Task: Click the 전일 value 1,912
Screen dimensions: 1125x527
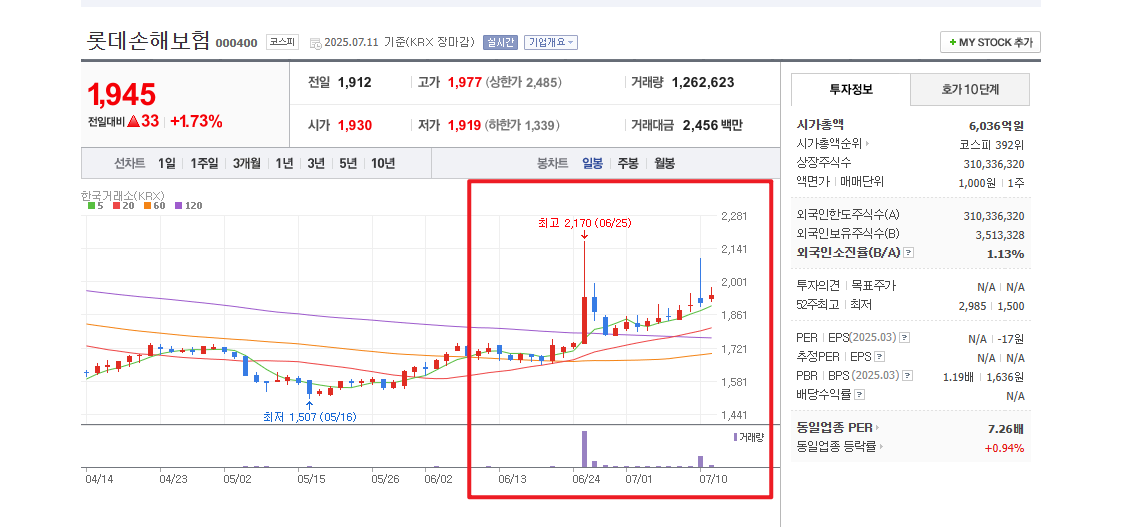Action: 354,82
